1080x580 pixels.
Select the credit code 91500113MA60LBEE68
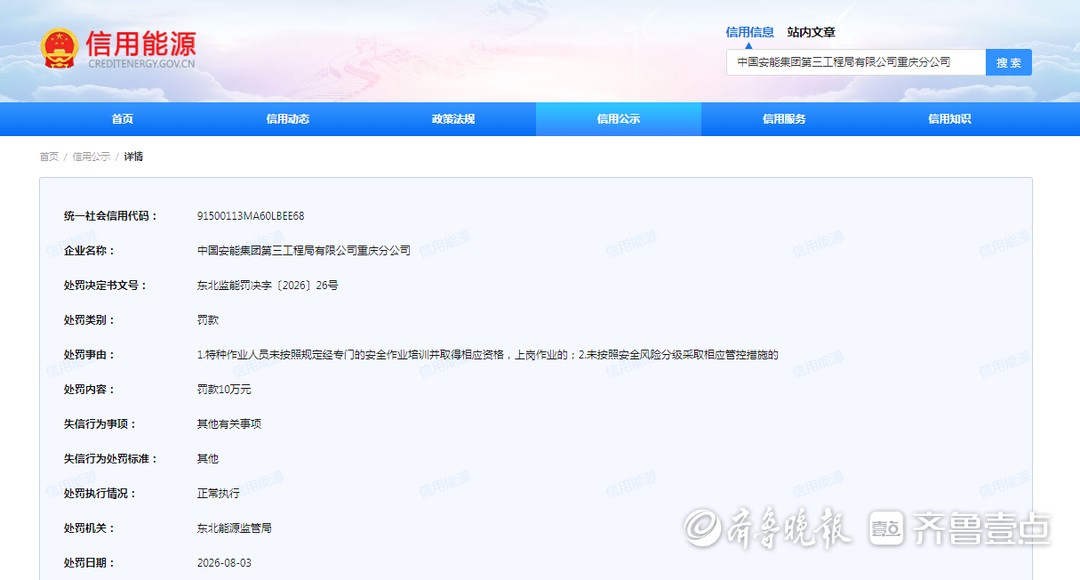click(x=251, y=216)
